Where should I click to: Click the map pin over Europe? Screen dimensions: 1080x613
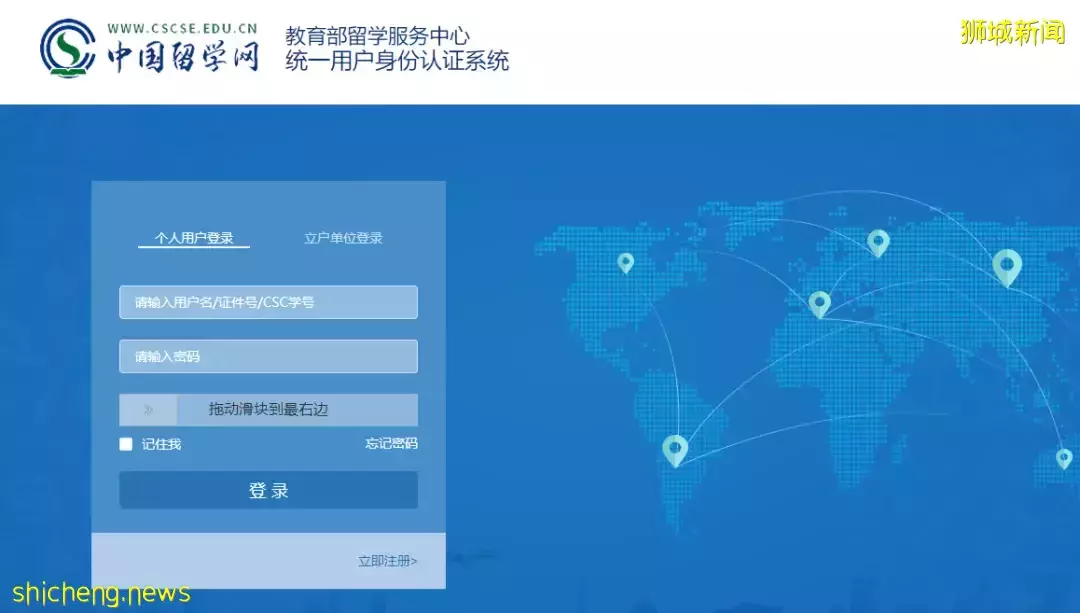[x=878, y=242]
